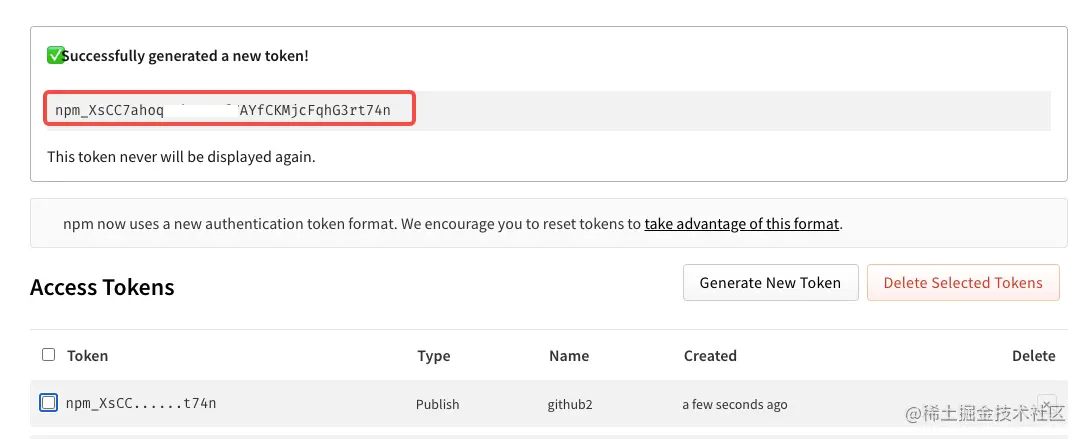The image size is (1081, 439).
Task: Click the Delete column header
Action: pos(1033,356)
